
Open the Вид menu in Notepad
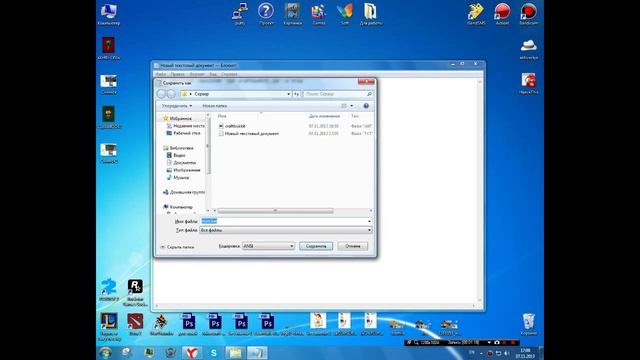[x=213, y=74]
